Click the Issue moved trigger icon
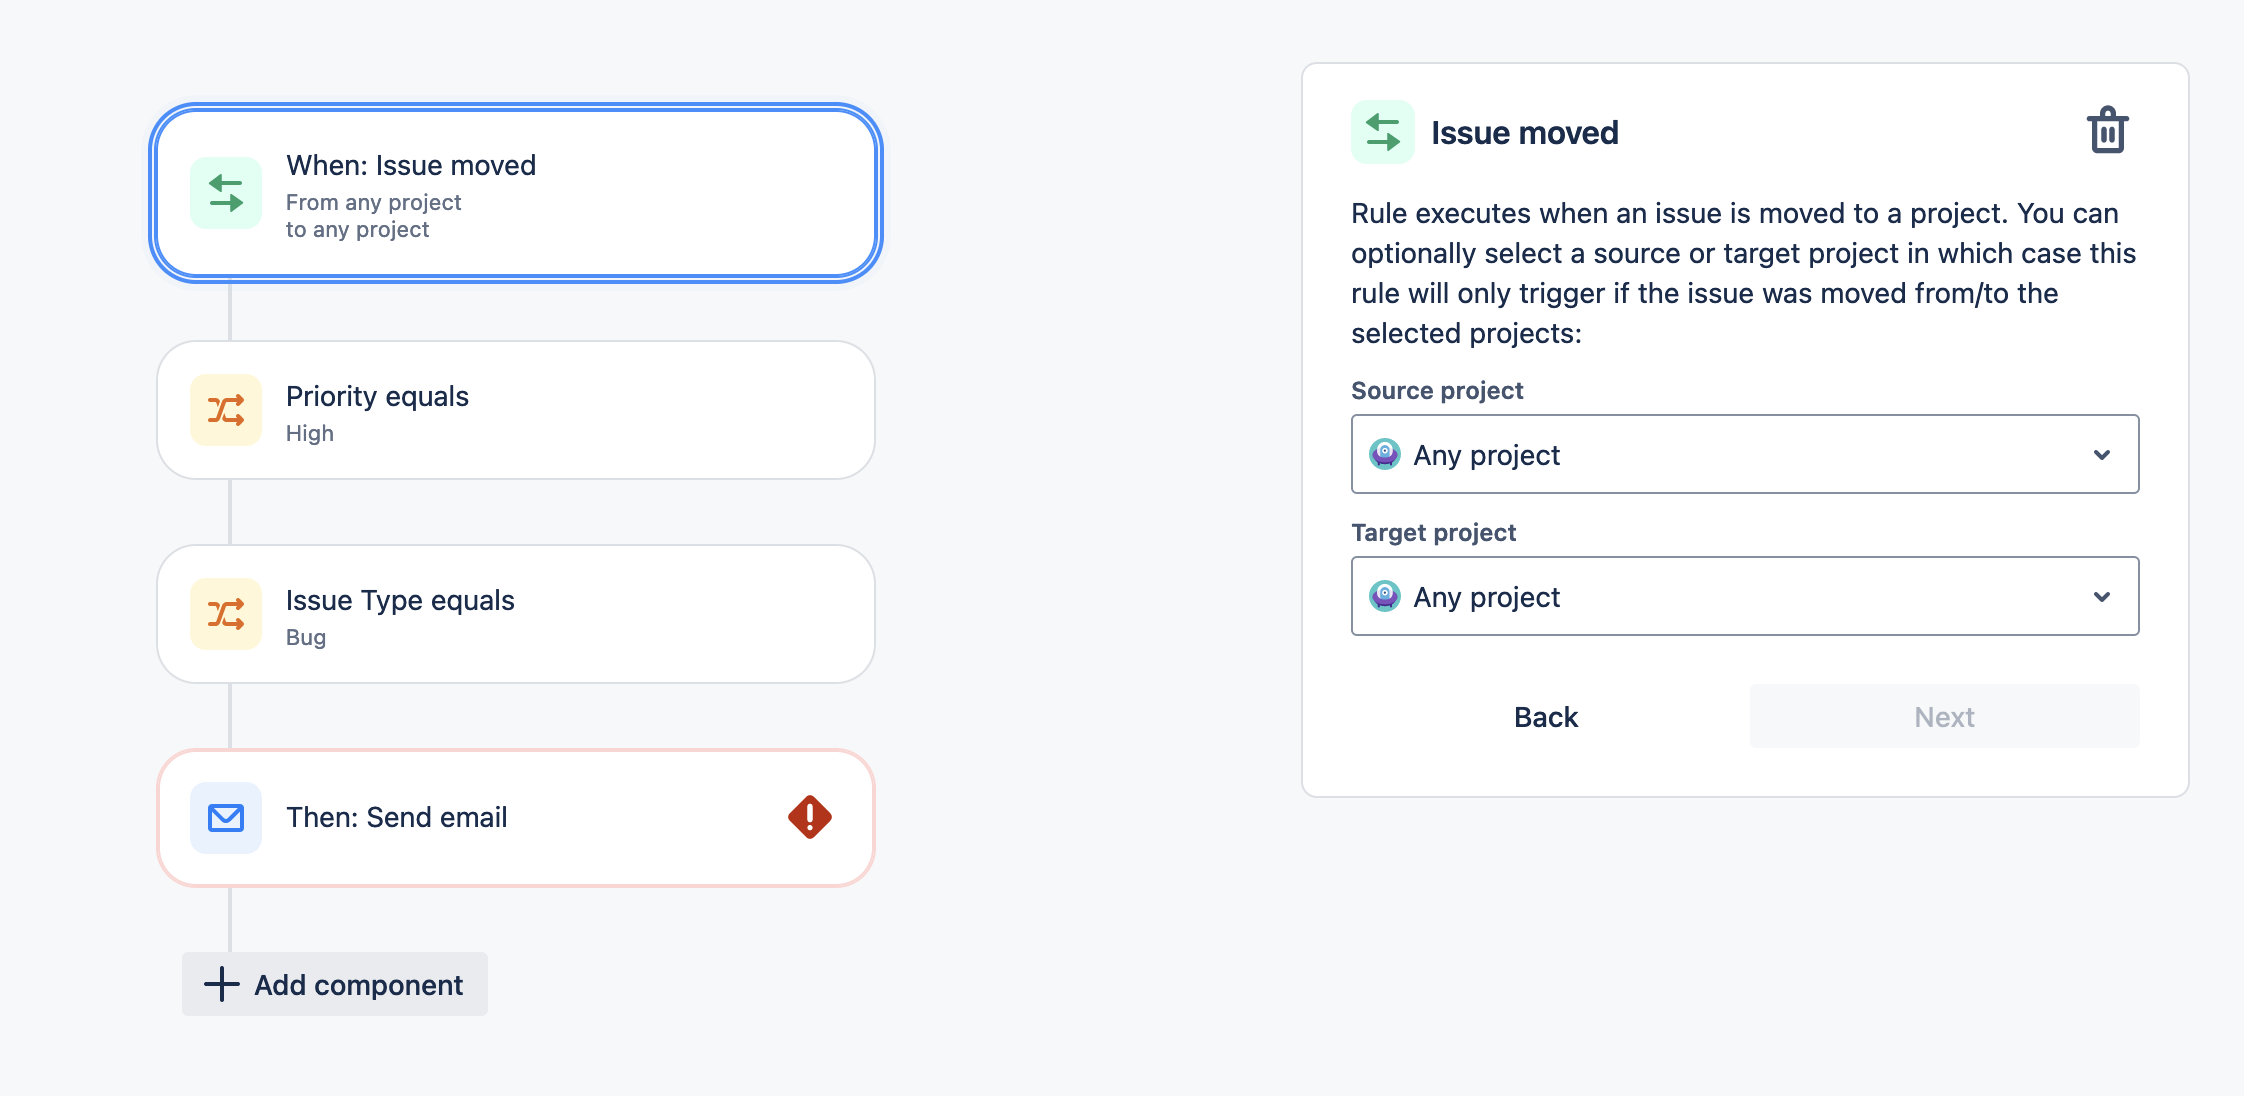 click(x=225, y=192)
